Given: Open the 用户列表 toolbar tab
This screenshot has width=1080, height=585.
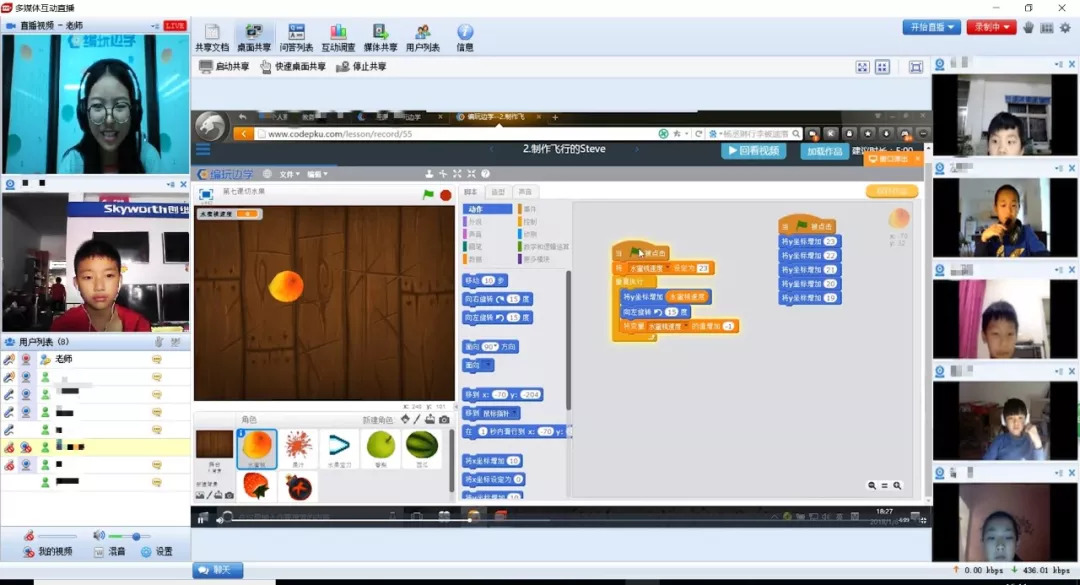Looking at the screenshot, I should pyautogui.click(x=422, y=38).
